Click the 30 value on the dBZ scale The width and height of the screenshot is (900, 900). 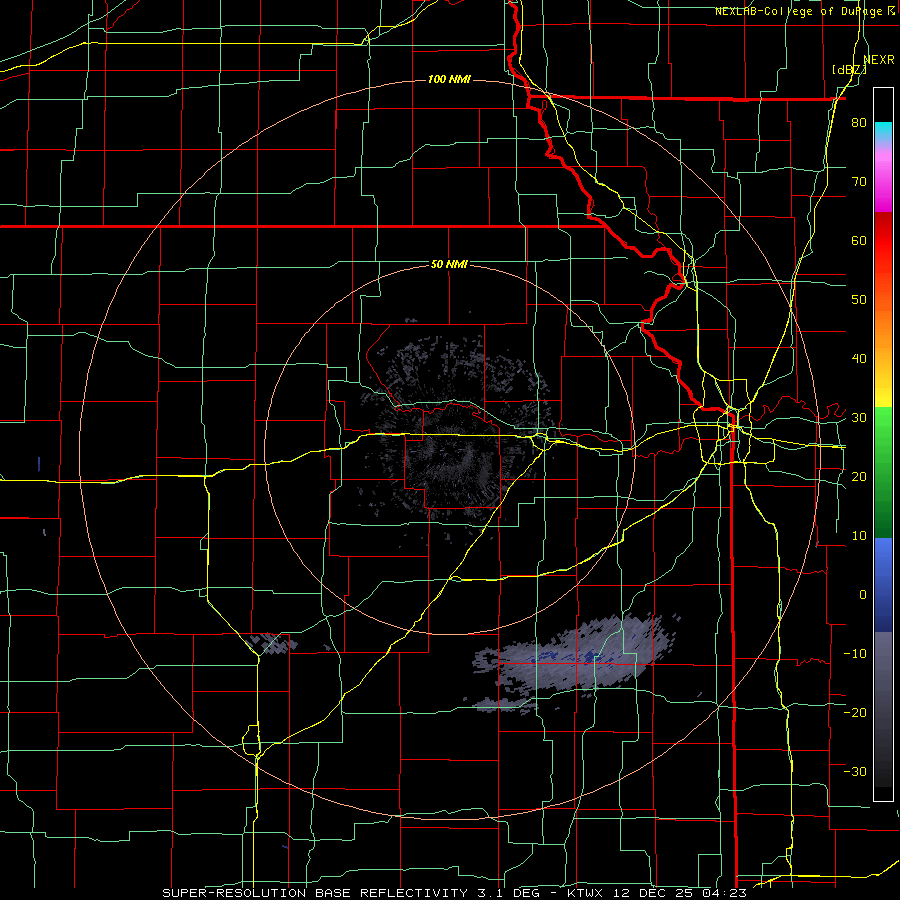pos(859,417)
